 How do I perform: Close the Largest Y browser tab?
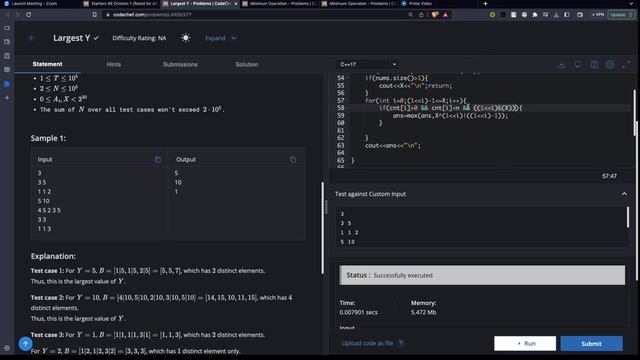(236, 4)
